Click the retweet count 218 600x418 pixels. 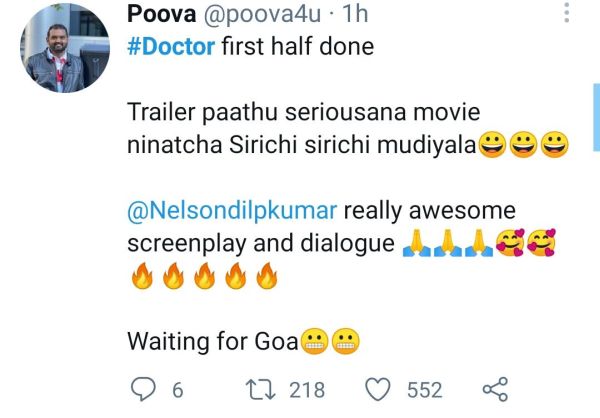coord(307,390)
